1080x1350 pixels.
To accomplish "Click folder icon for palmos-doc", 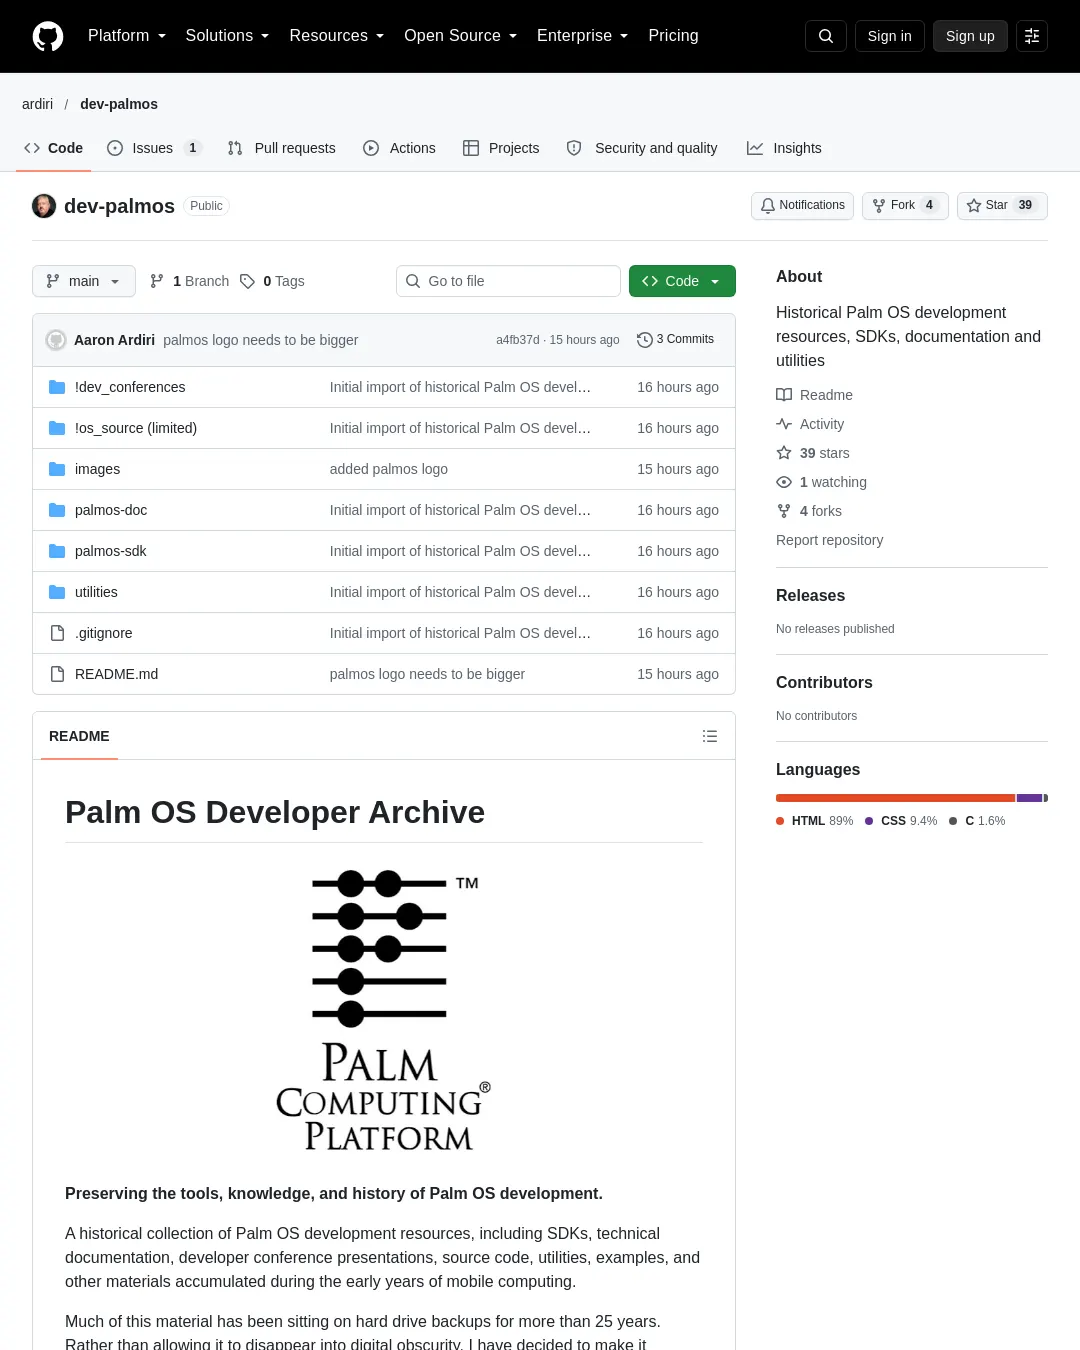I will pos(57,510).
